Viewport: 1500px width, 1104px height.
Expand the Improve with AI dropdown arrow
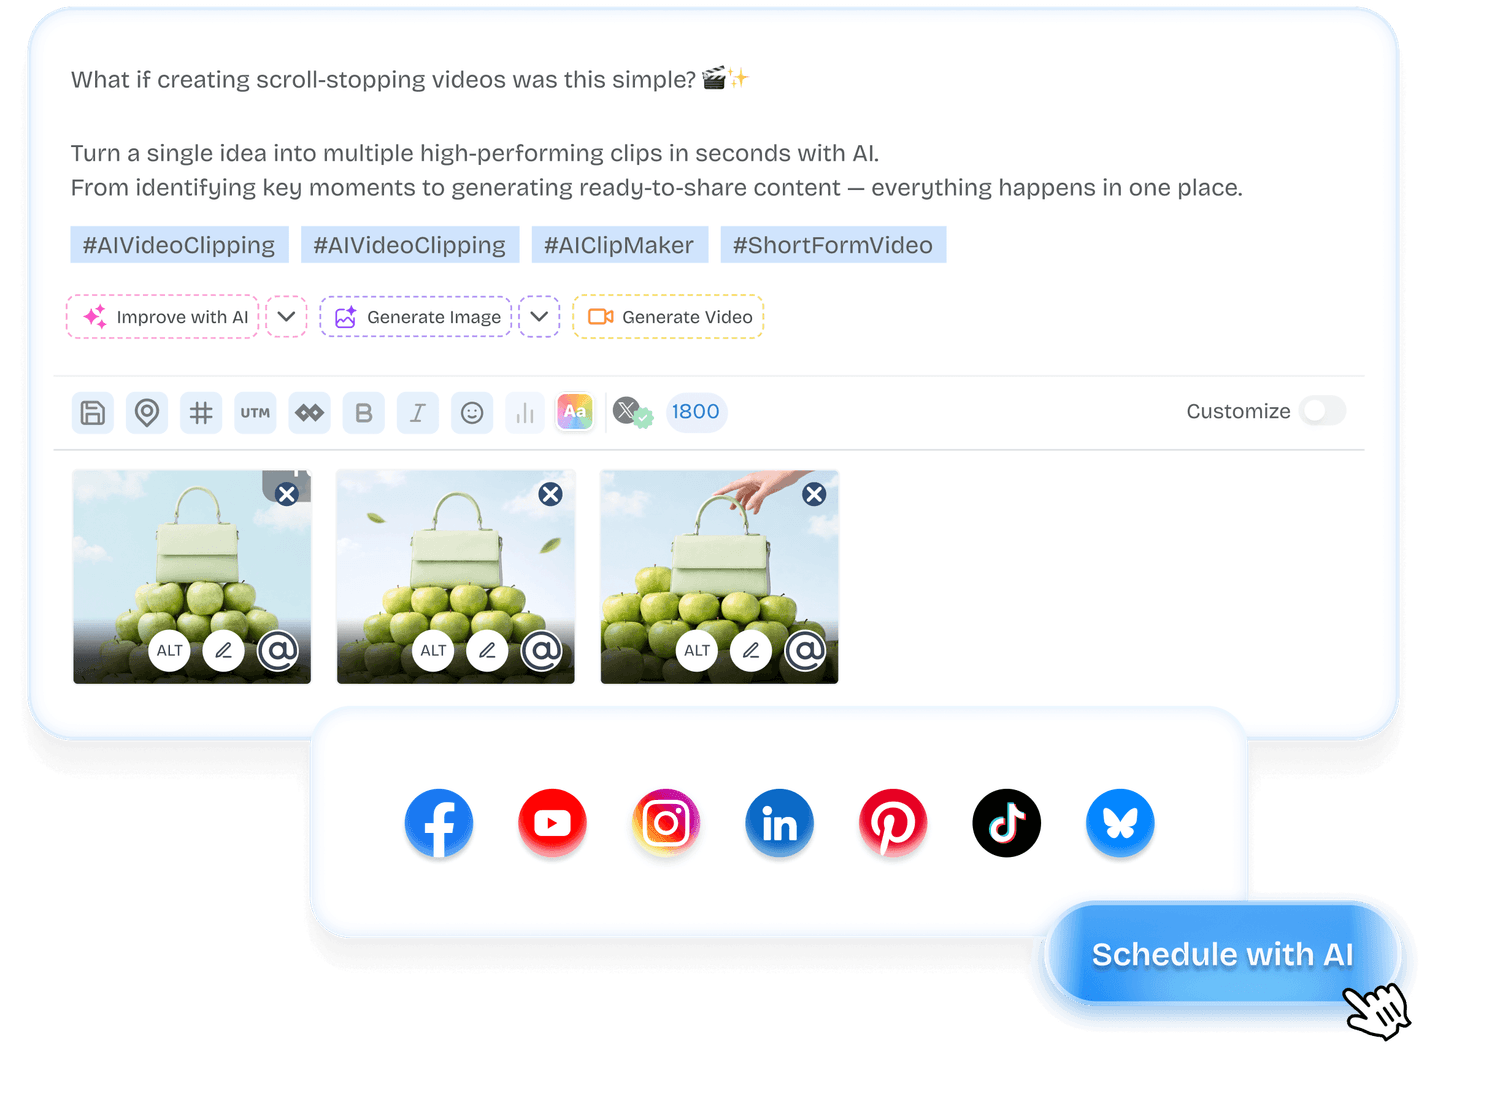286,317
